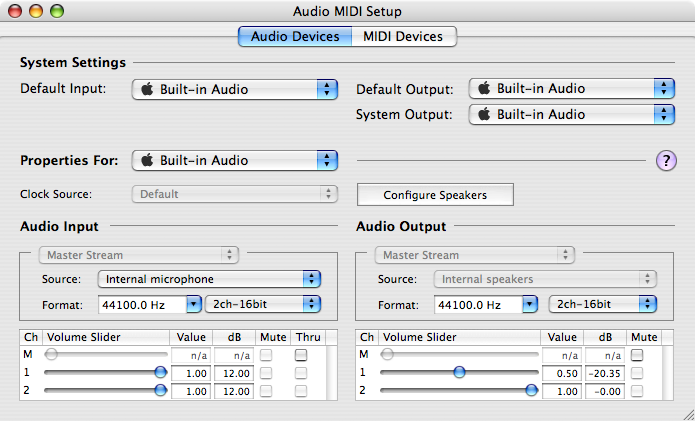Click output channel 2 dB field -0.00
Image resolution: width=695 pixels, height=421 pixels.
[x=605, y=391]
